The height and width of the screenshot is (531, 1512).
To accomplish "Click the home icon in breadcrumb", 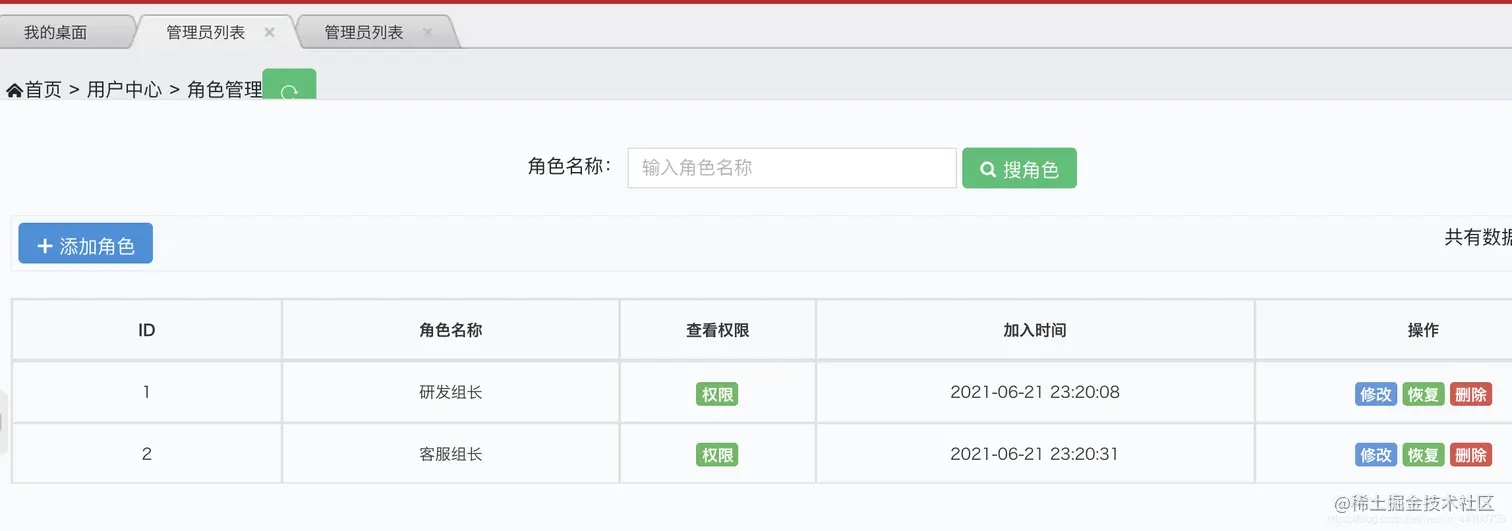I will pyautogui.click(x=14, y=91).
